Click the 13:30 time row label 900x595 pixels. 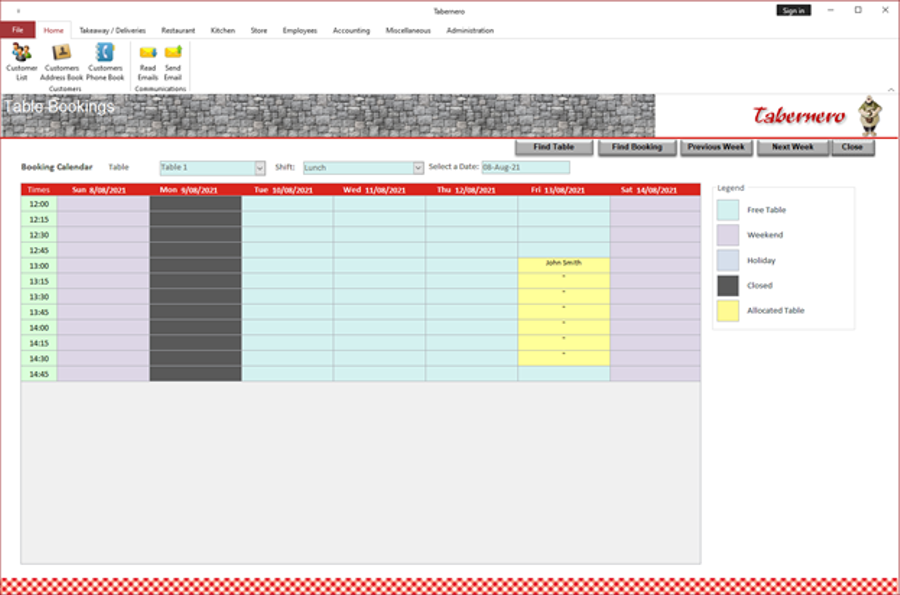39,297
